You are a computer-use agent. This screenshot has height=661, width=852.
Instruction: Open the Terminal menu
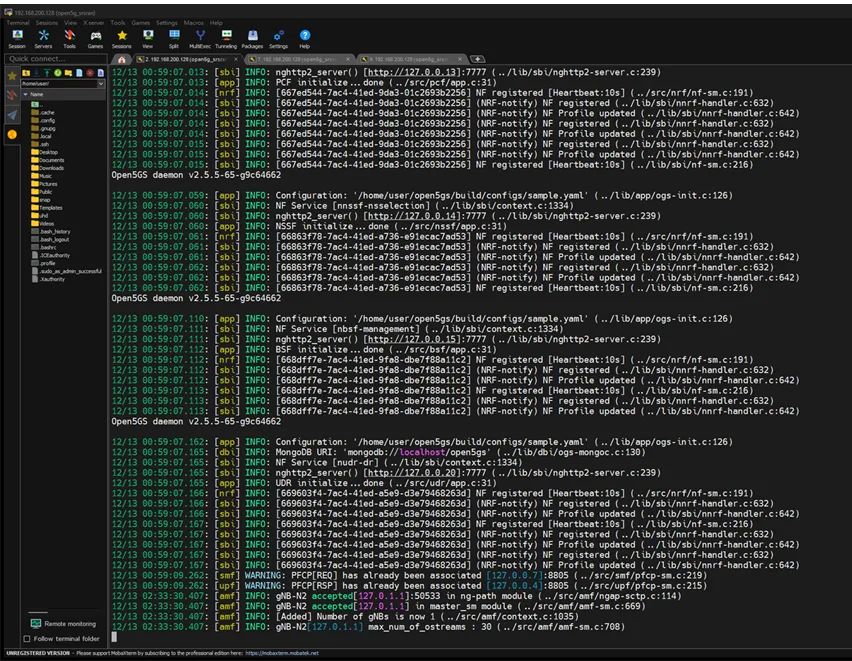tap(18, 23)
